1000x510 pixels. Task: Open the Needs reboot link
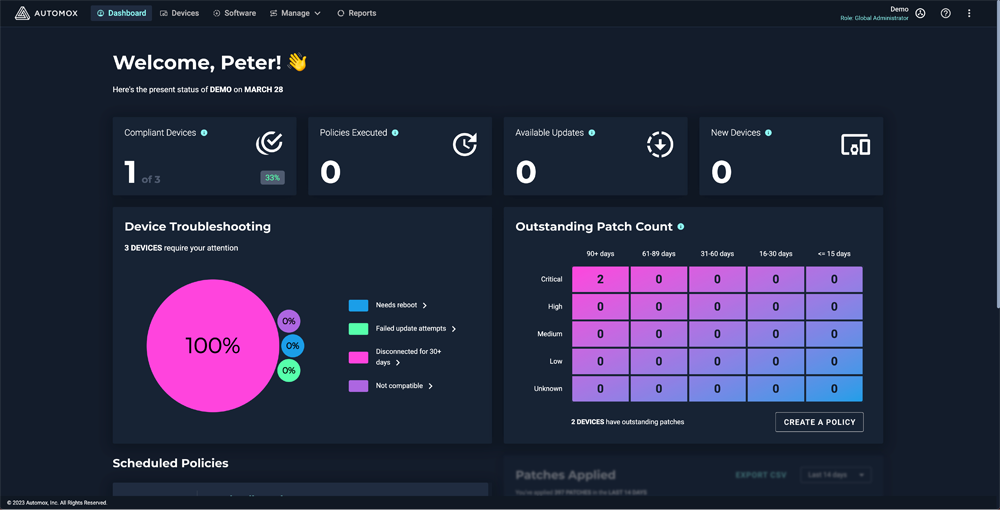[x=401, y=305]
